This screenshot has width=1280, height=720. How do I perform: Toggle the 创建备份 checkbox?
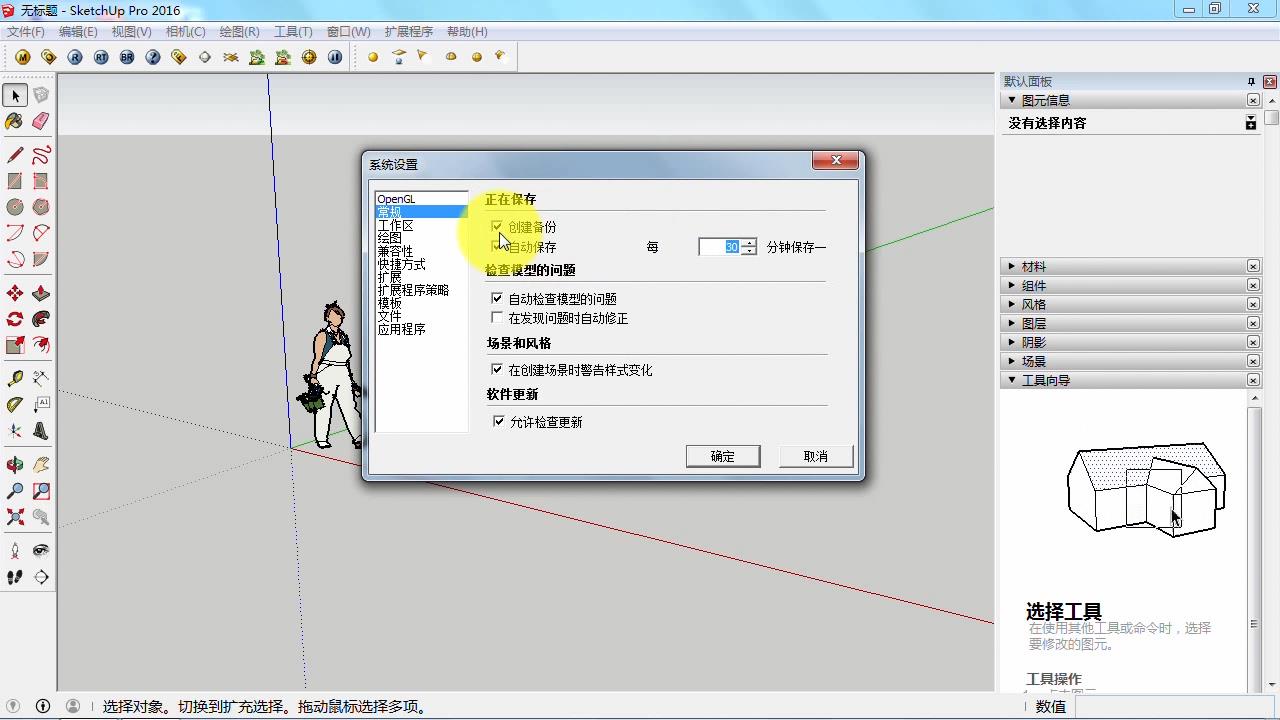click(x=497, y=227)
